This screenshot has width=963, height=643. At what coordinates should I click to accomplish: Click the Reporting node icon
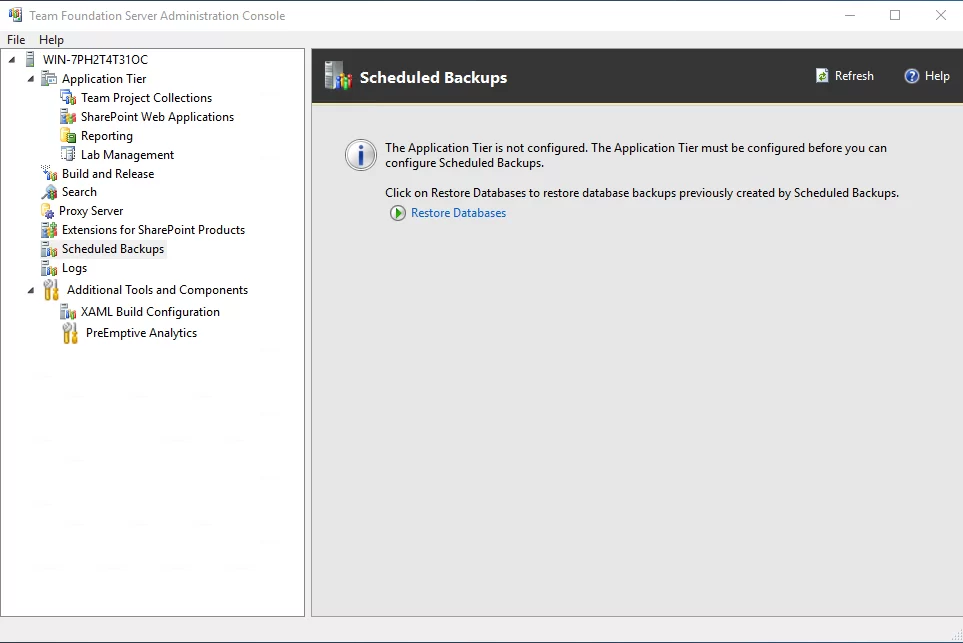coord(68,136)
